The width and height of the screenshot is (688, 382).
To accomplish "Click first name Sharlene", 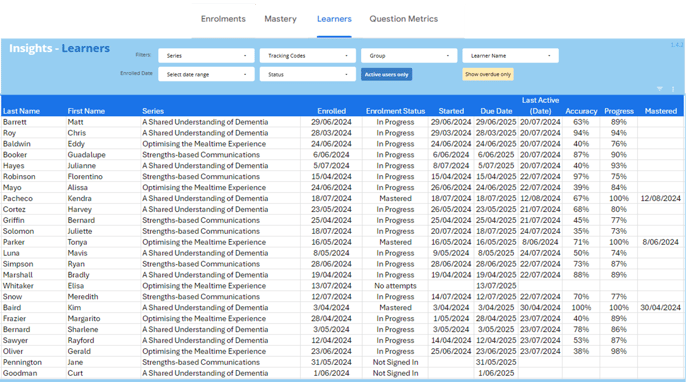I will click(83, 329).
